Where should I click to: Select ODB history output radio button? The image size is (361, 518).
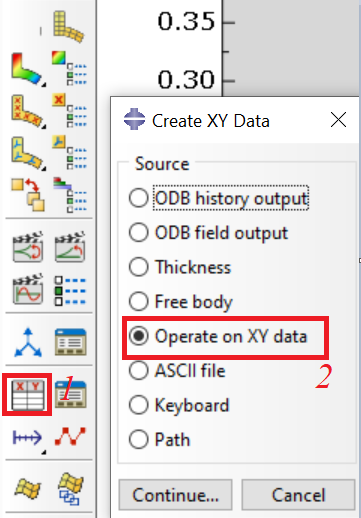219,198
